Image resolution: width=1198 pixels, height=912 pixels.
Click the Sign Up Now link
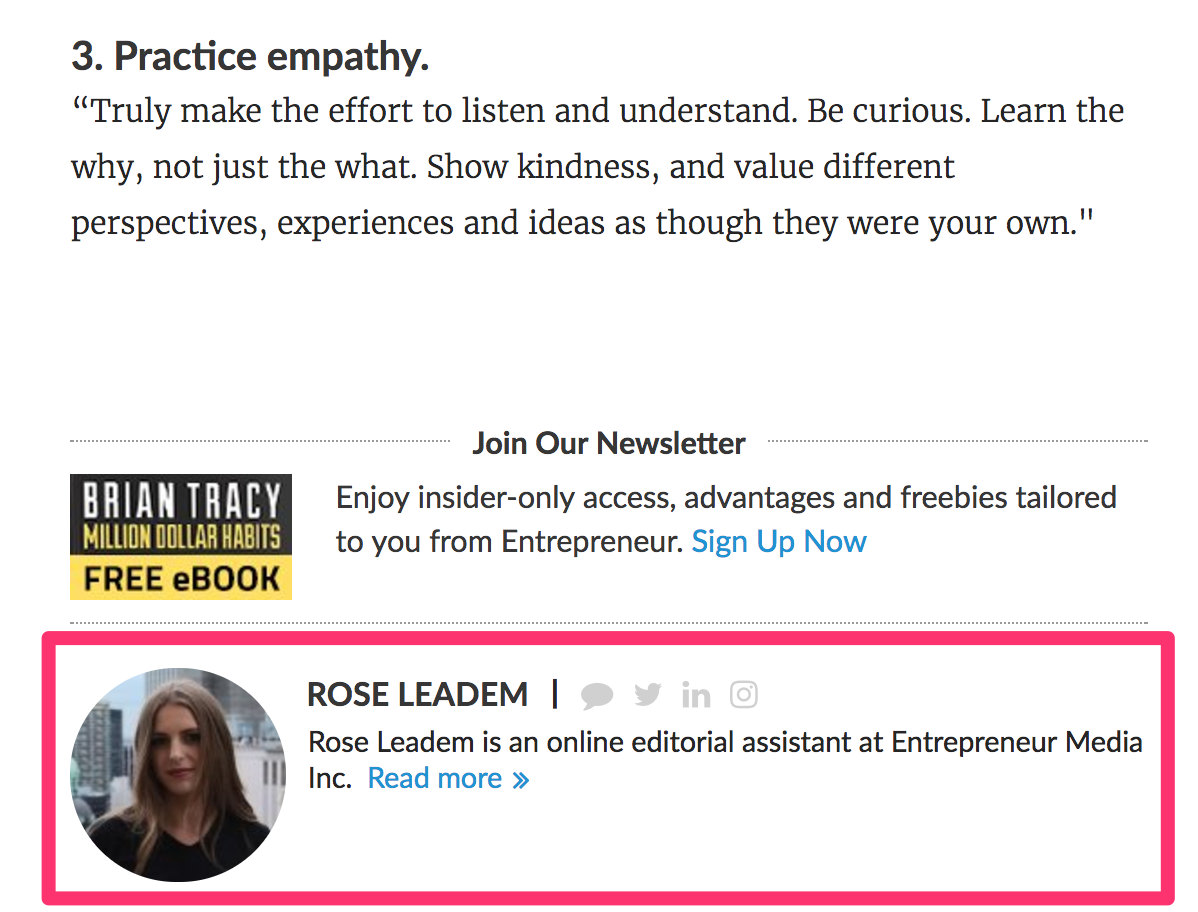pyautogui.click(x=779, y=542)
